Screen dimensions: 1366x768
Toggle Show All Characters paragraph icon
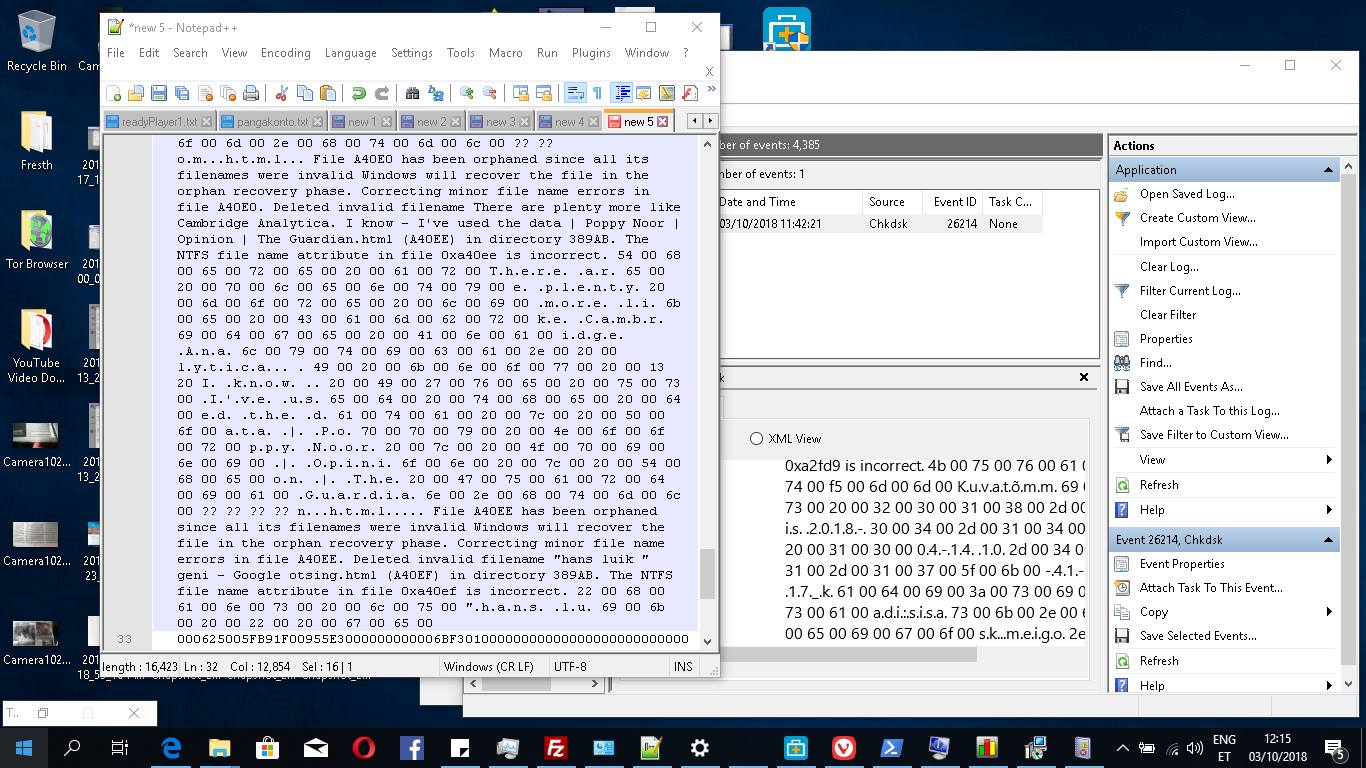(597, 93)
